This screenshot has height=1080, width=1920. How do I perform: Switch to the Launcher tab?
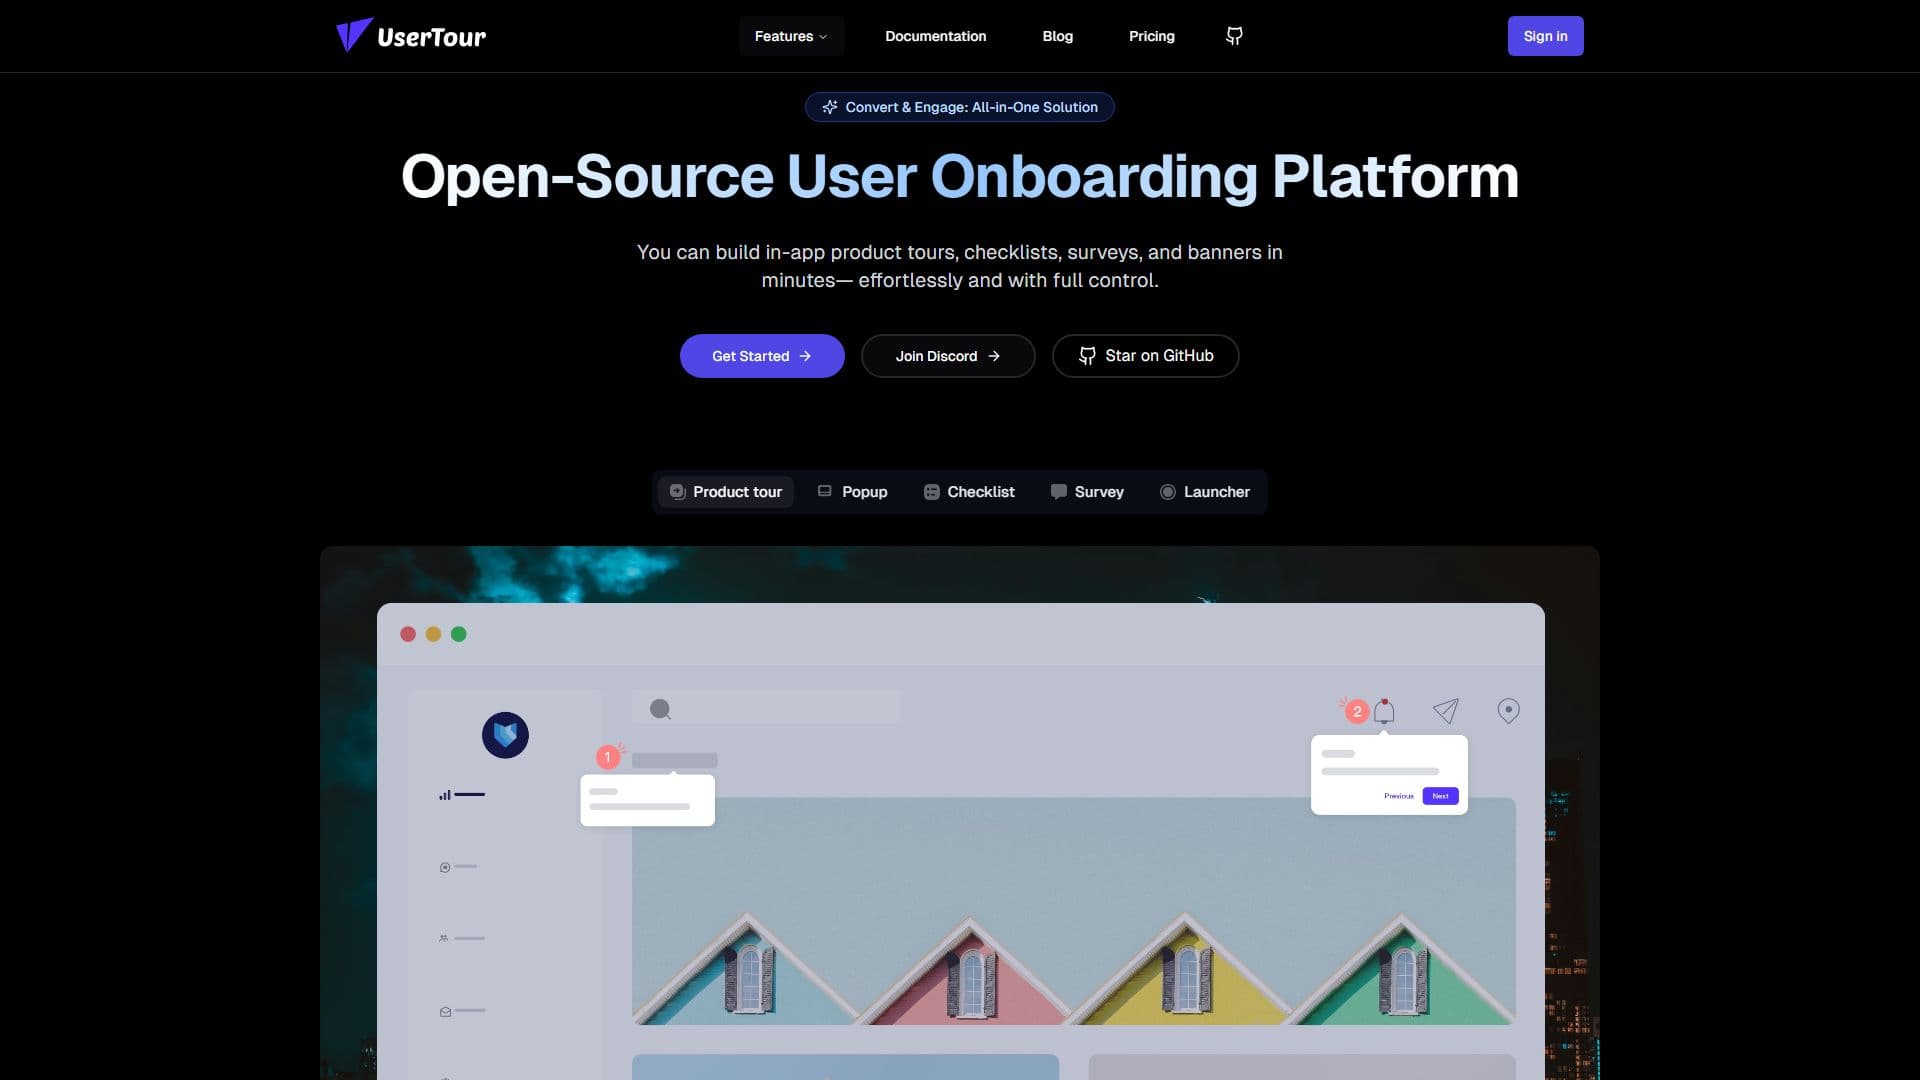click(x=1205, y=492)
